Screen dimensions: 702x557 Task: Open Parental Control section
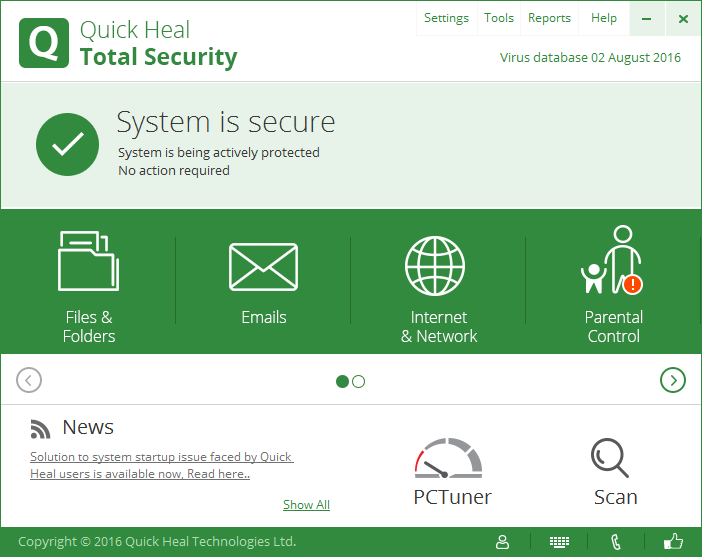click(613, 285)
